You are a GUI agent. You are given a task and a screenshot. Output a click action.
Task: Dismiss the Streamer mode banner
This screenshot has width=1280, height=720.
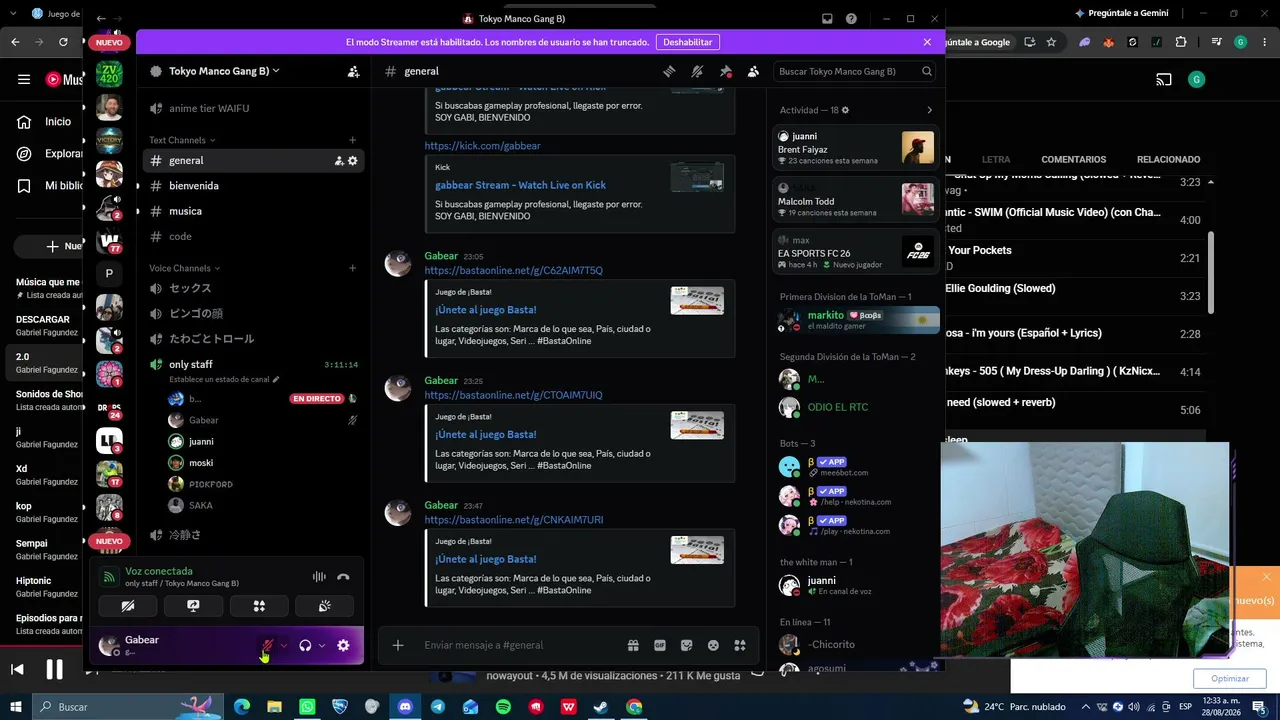tap(927, 42)
